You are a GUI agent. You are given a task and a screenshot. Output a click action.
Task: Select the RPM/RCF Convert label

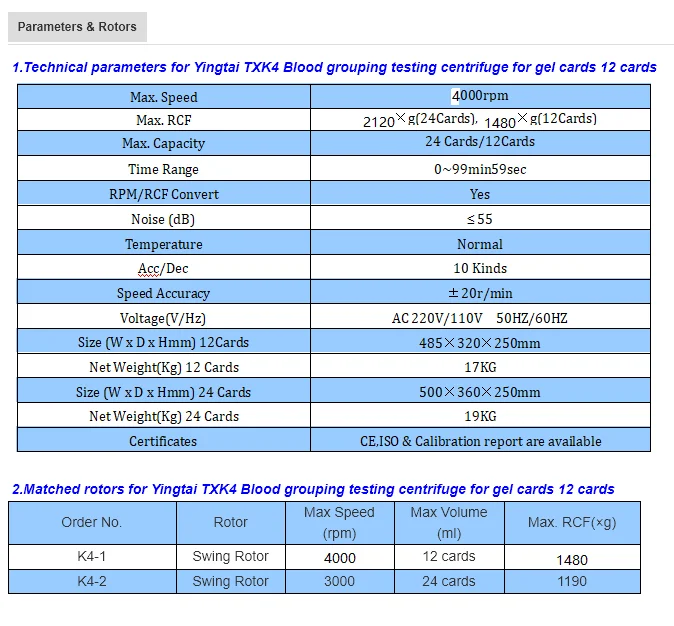point(164,194)
